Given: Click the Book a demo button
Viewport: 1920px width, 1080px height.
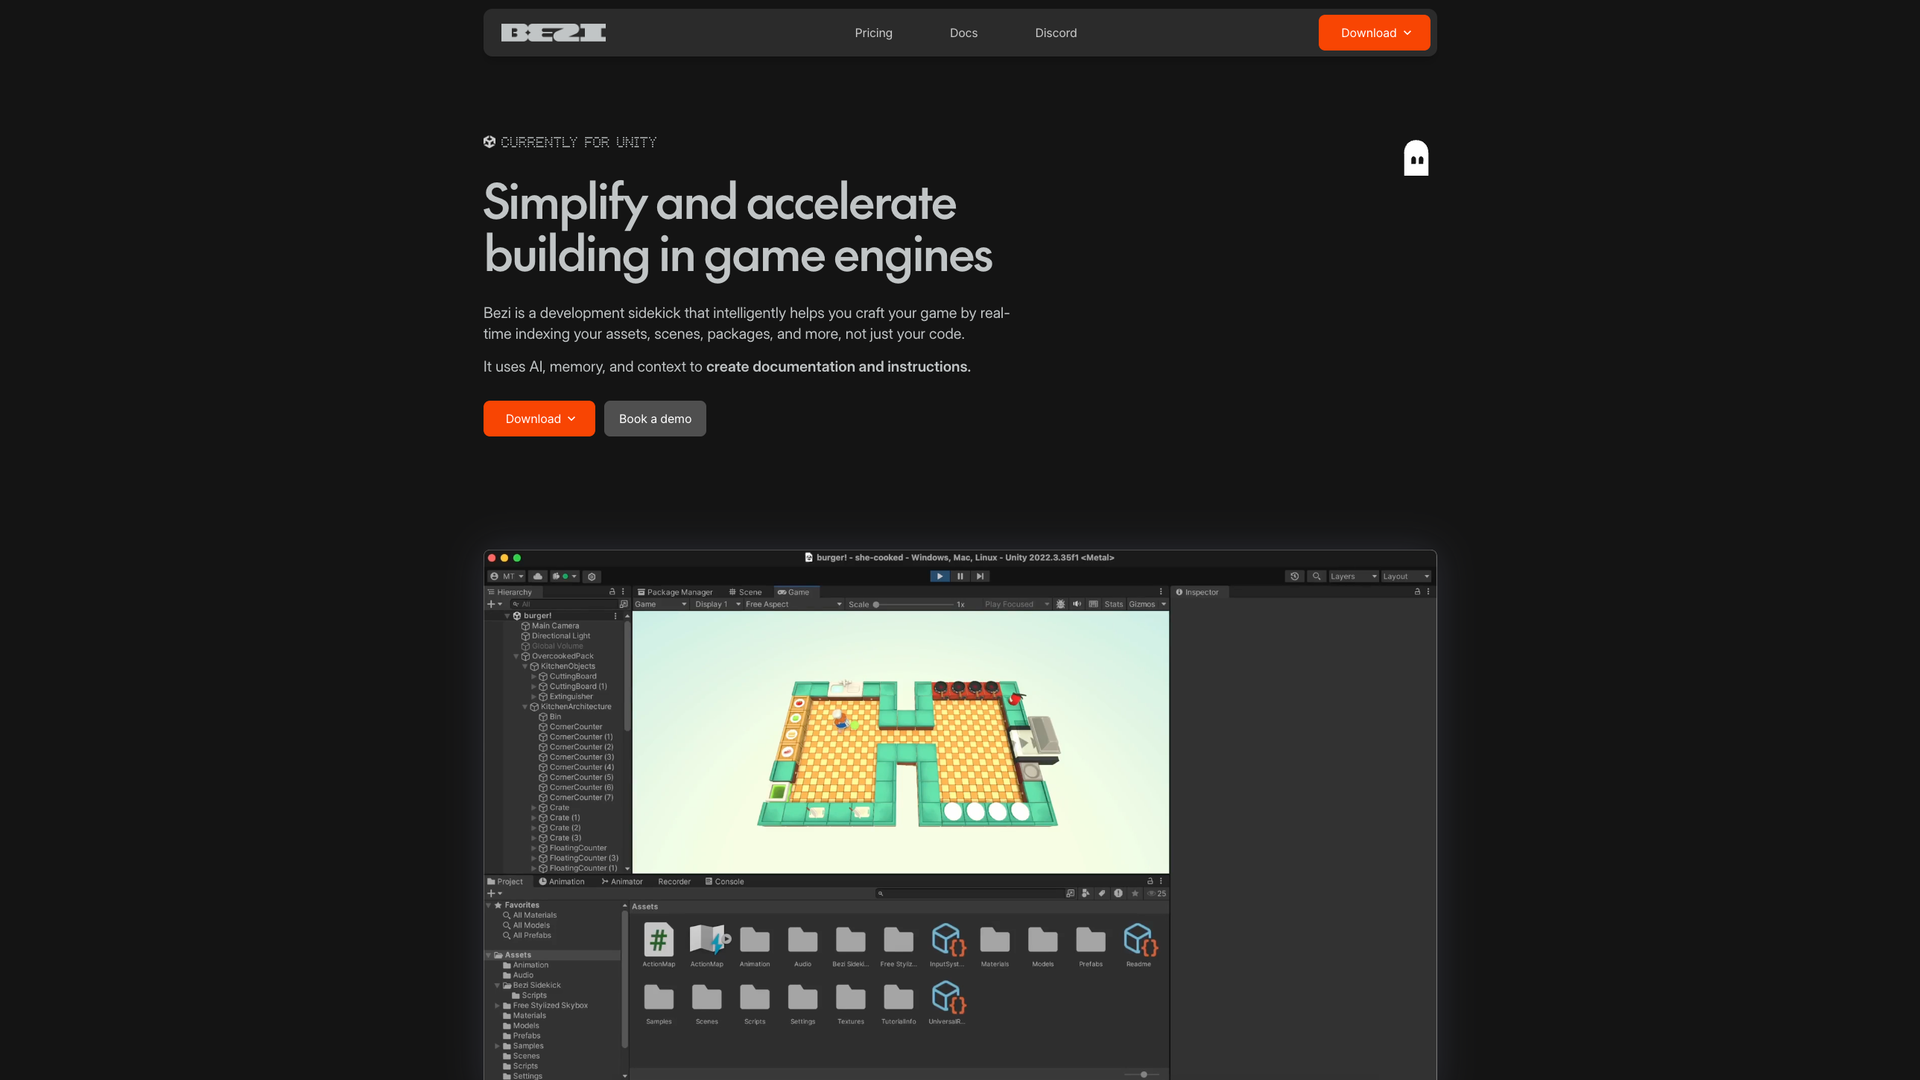Looking at the screenshot, I should click(655, 419).
